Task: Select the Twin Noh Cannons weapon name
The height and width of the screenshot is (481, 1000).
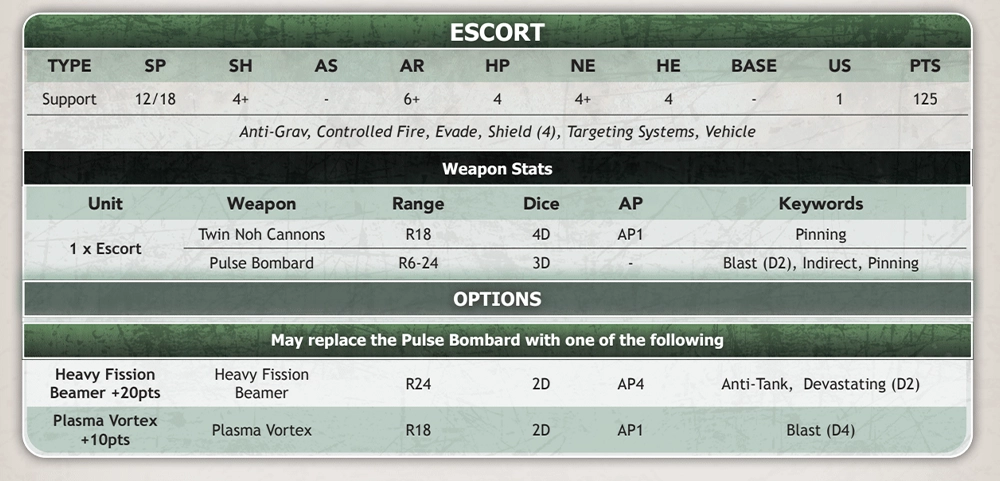Action: click(261, 234)
